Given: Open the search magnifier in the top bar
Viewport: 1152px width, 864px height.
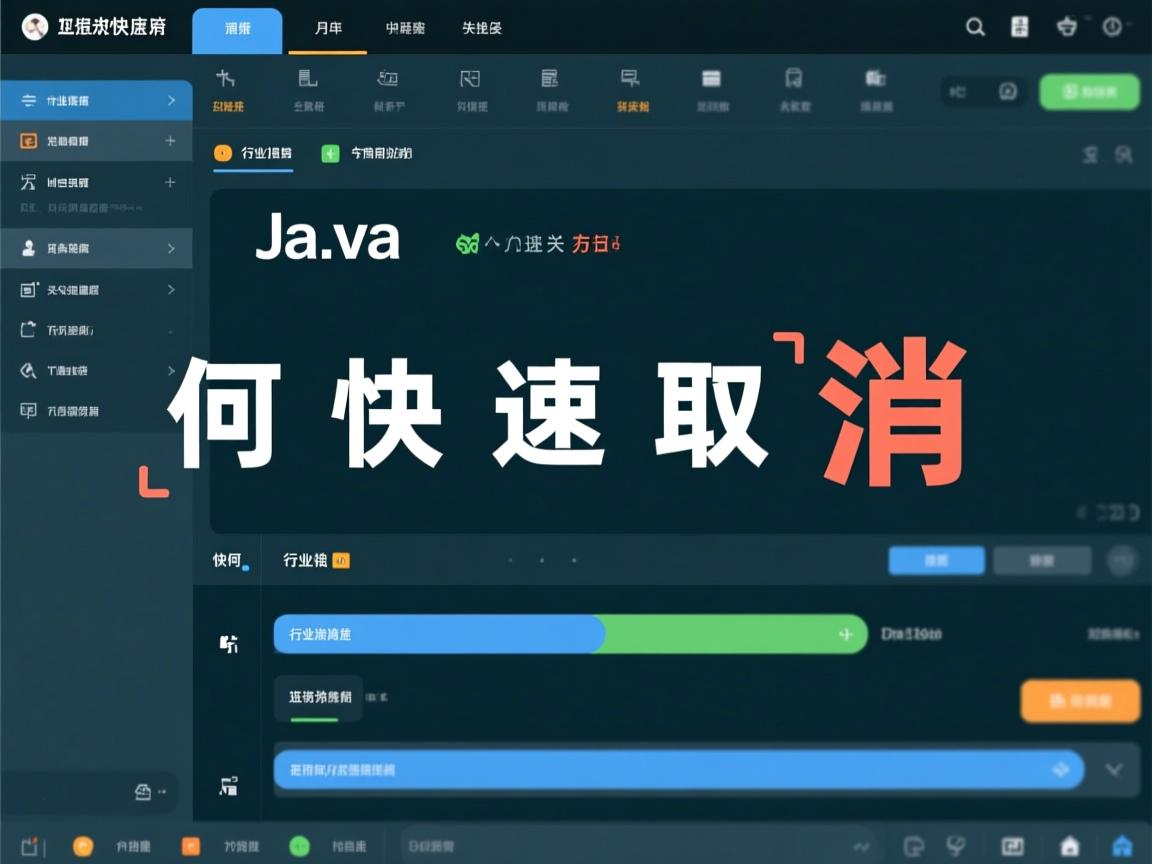Looking at the screenshot, I should point(975,27).
